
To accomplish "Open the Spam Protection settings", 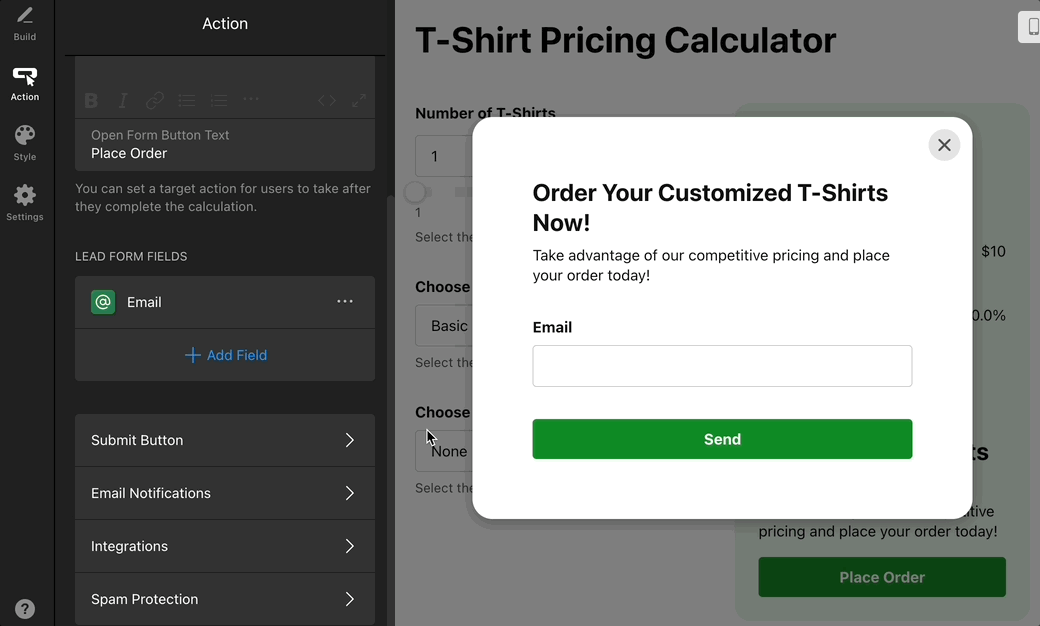I will tap(225, 599).
